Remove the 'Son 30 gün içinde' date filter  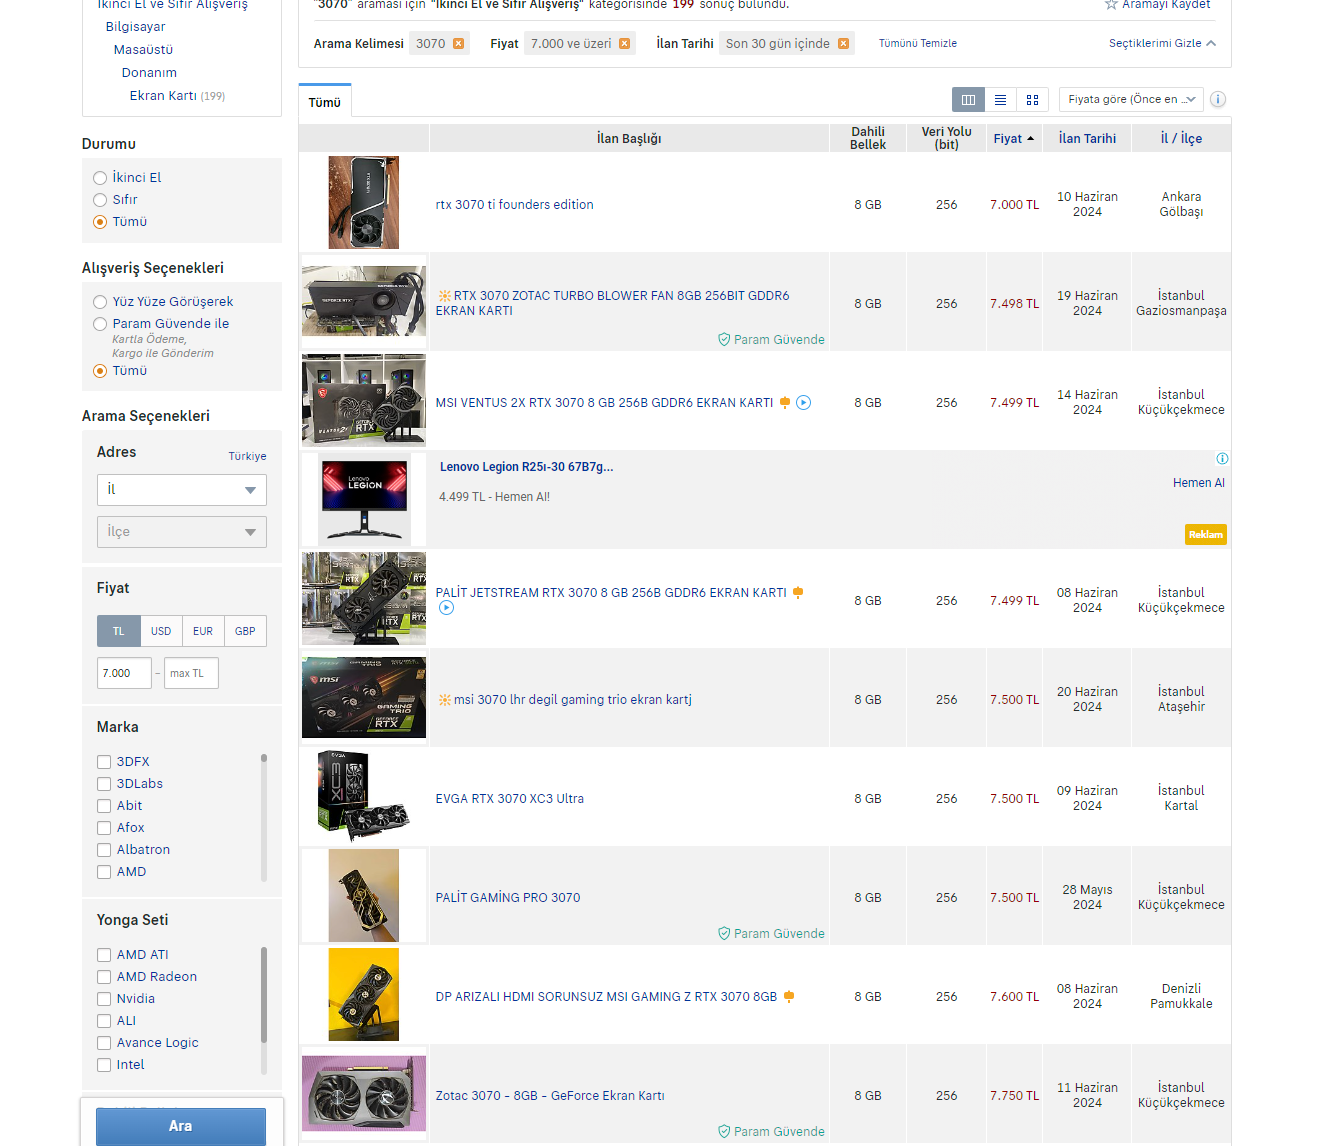click(843, 44)
